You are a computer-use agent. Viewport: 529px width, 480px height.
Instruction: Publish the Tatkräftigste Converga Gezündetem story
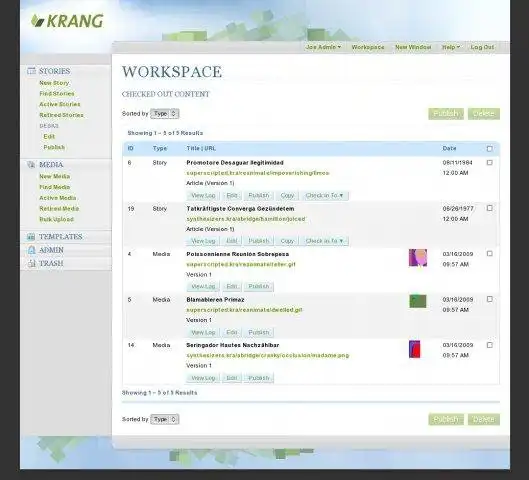259,241
